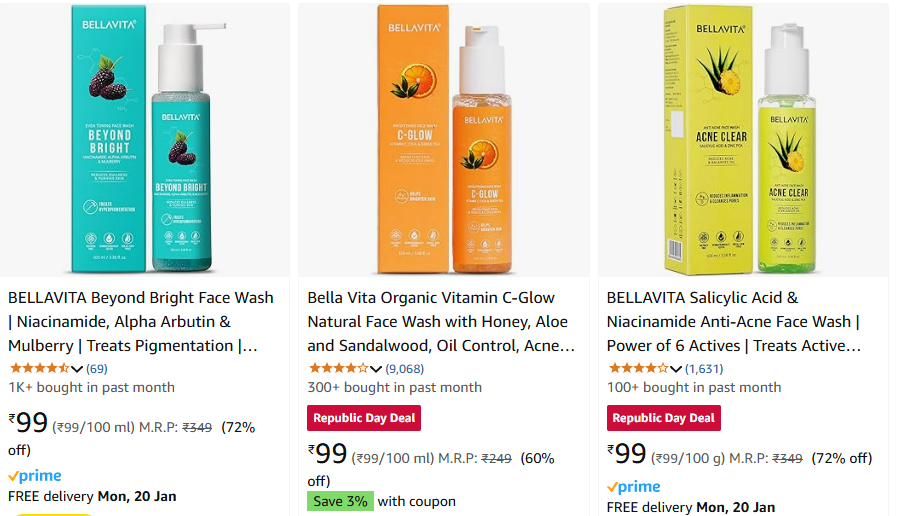899x516 pixels.
Task: Expand rating chevron beside 9,068 reviews
Action: pos(376,369)
